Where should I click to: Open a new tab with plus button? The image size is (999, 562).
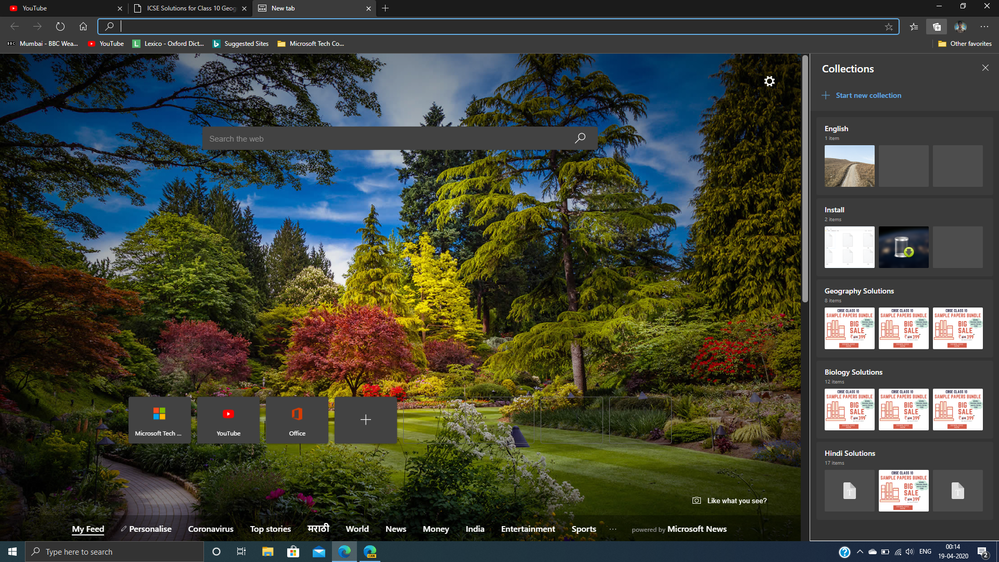click(x=386, y=8)
